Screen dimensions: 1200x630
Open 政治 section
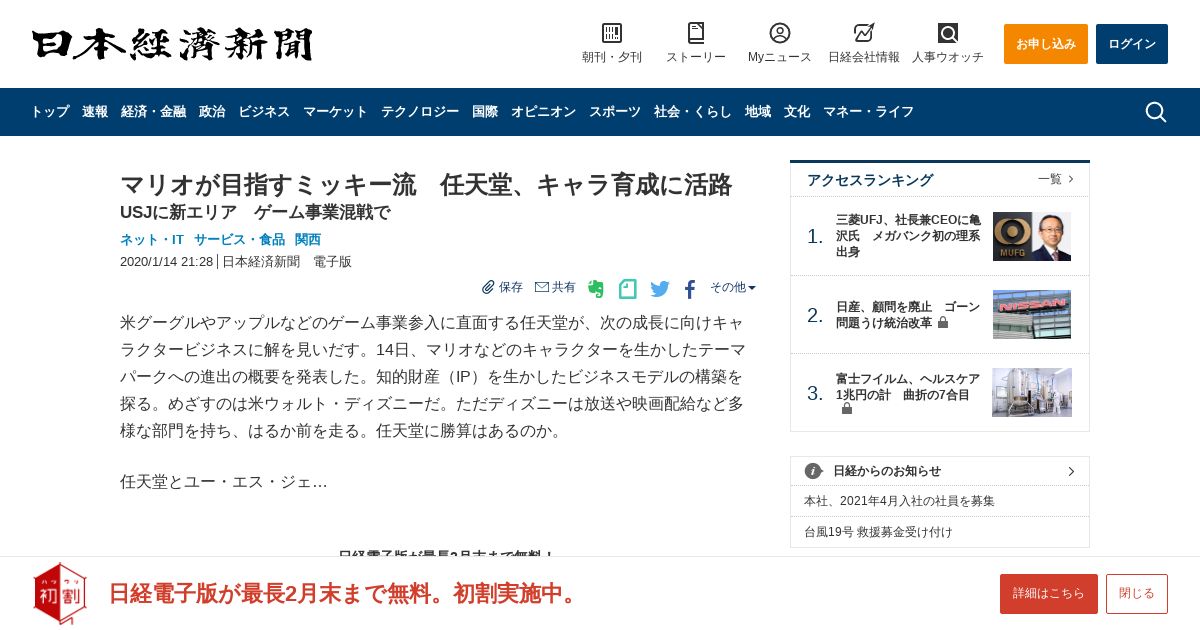[x=212, y=112]
